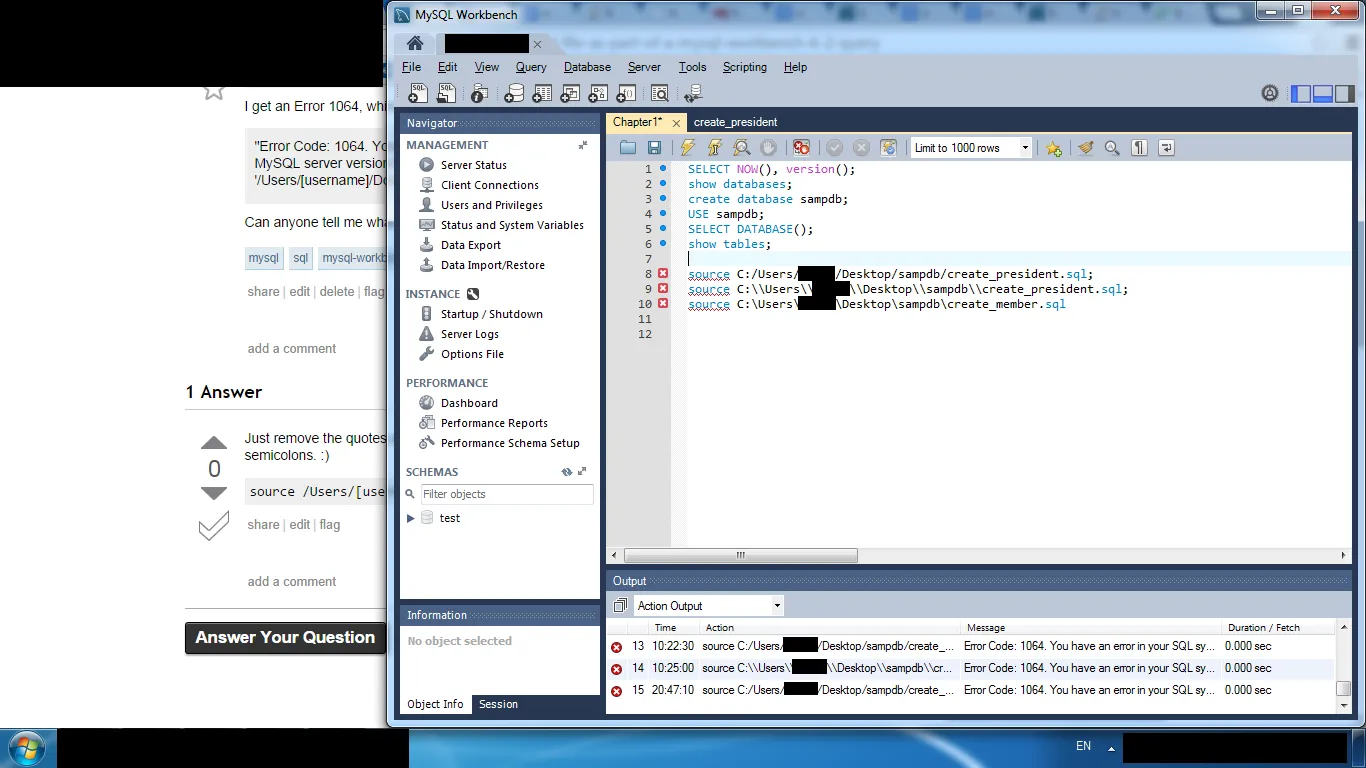Viewport: 1366px width, 768px height.
Task: Toggle the right sidebar panel visibility
Action: (x=1343, y=93)
